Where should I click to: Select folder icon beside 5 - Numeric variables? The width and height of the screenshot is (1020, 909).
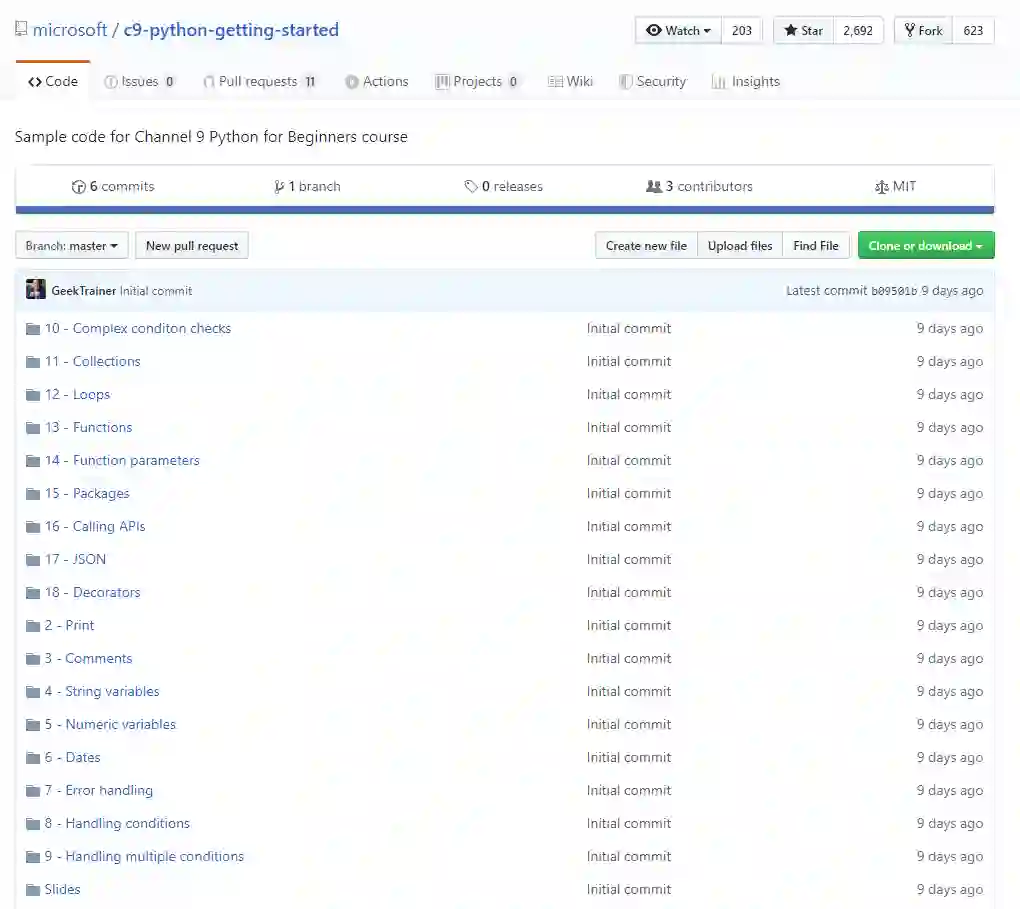click(x=33, y=725)
